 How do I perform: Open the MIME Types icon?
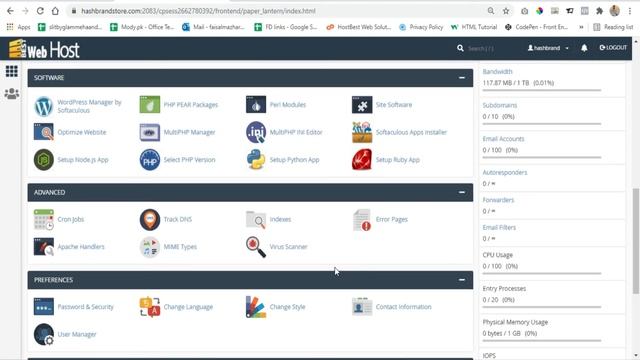point(150,247)
